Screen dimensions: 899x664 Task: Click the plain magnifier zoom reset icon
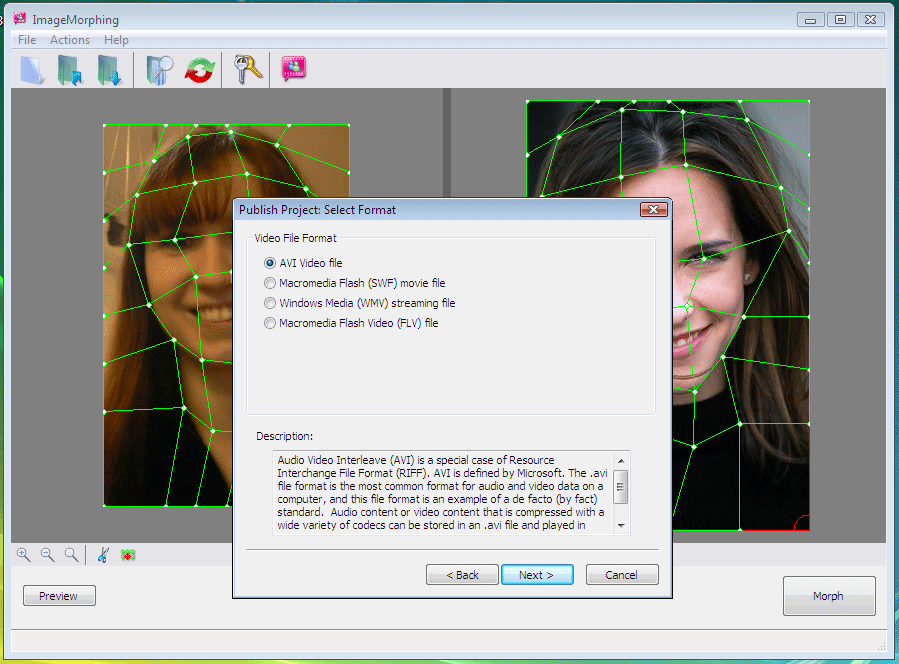coord(71,554)
